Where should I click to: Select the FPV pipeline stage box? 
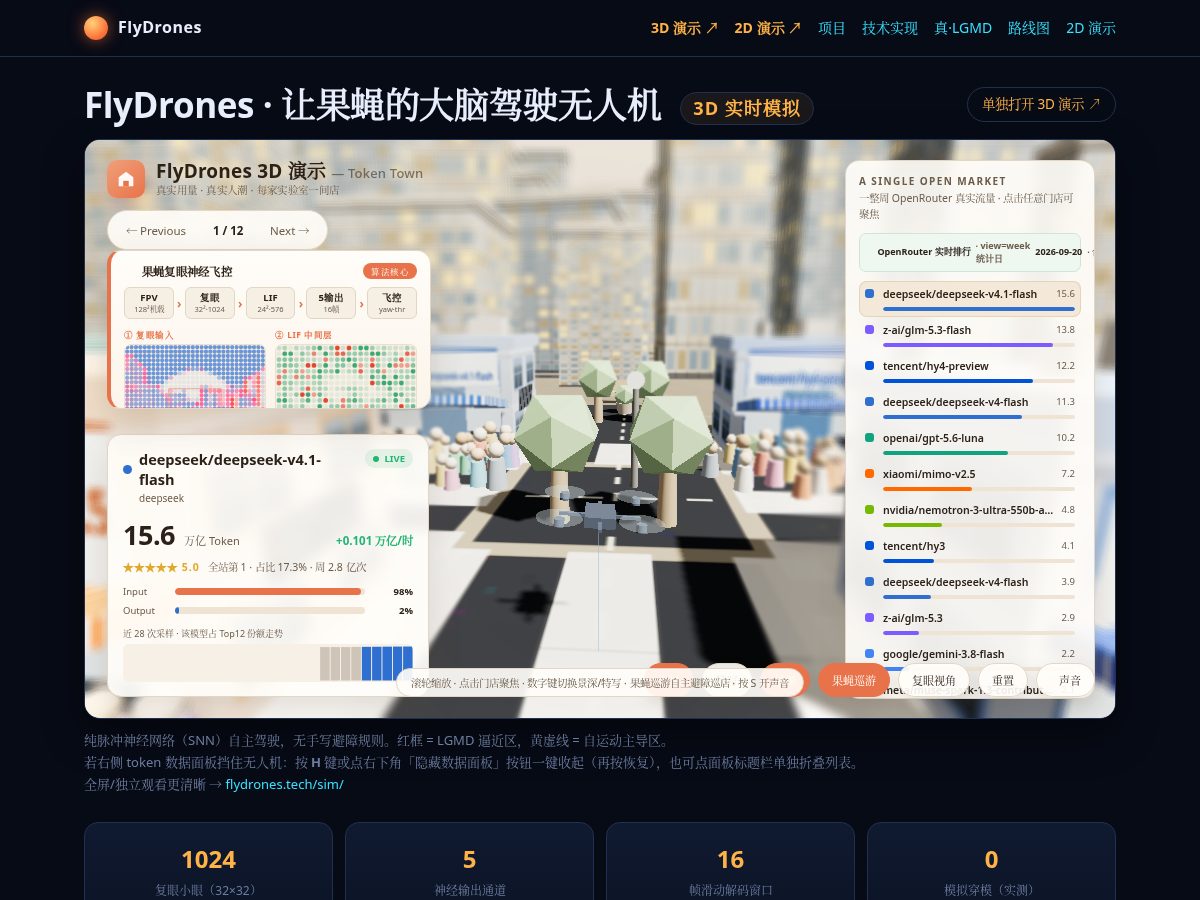[149, 303]
